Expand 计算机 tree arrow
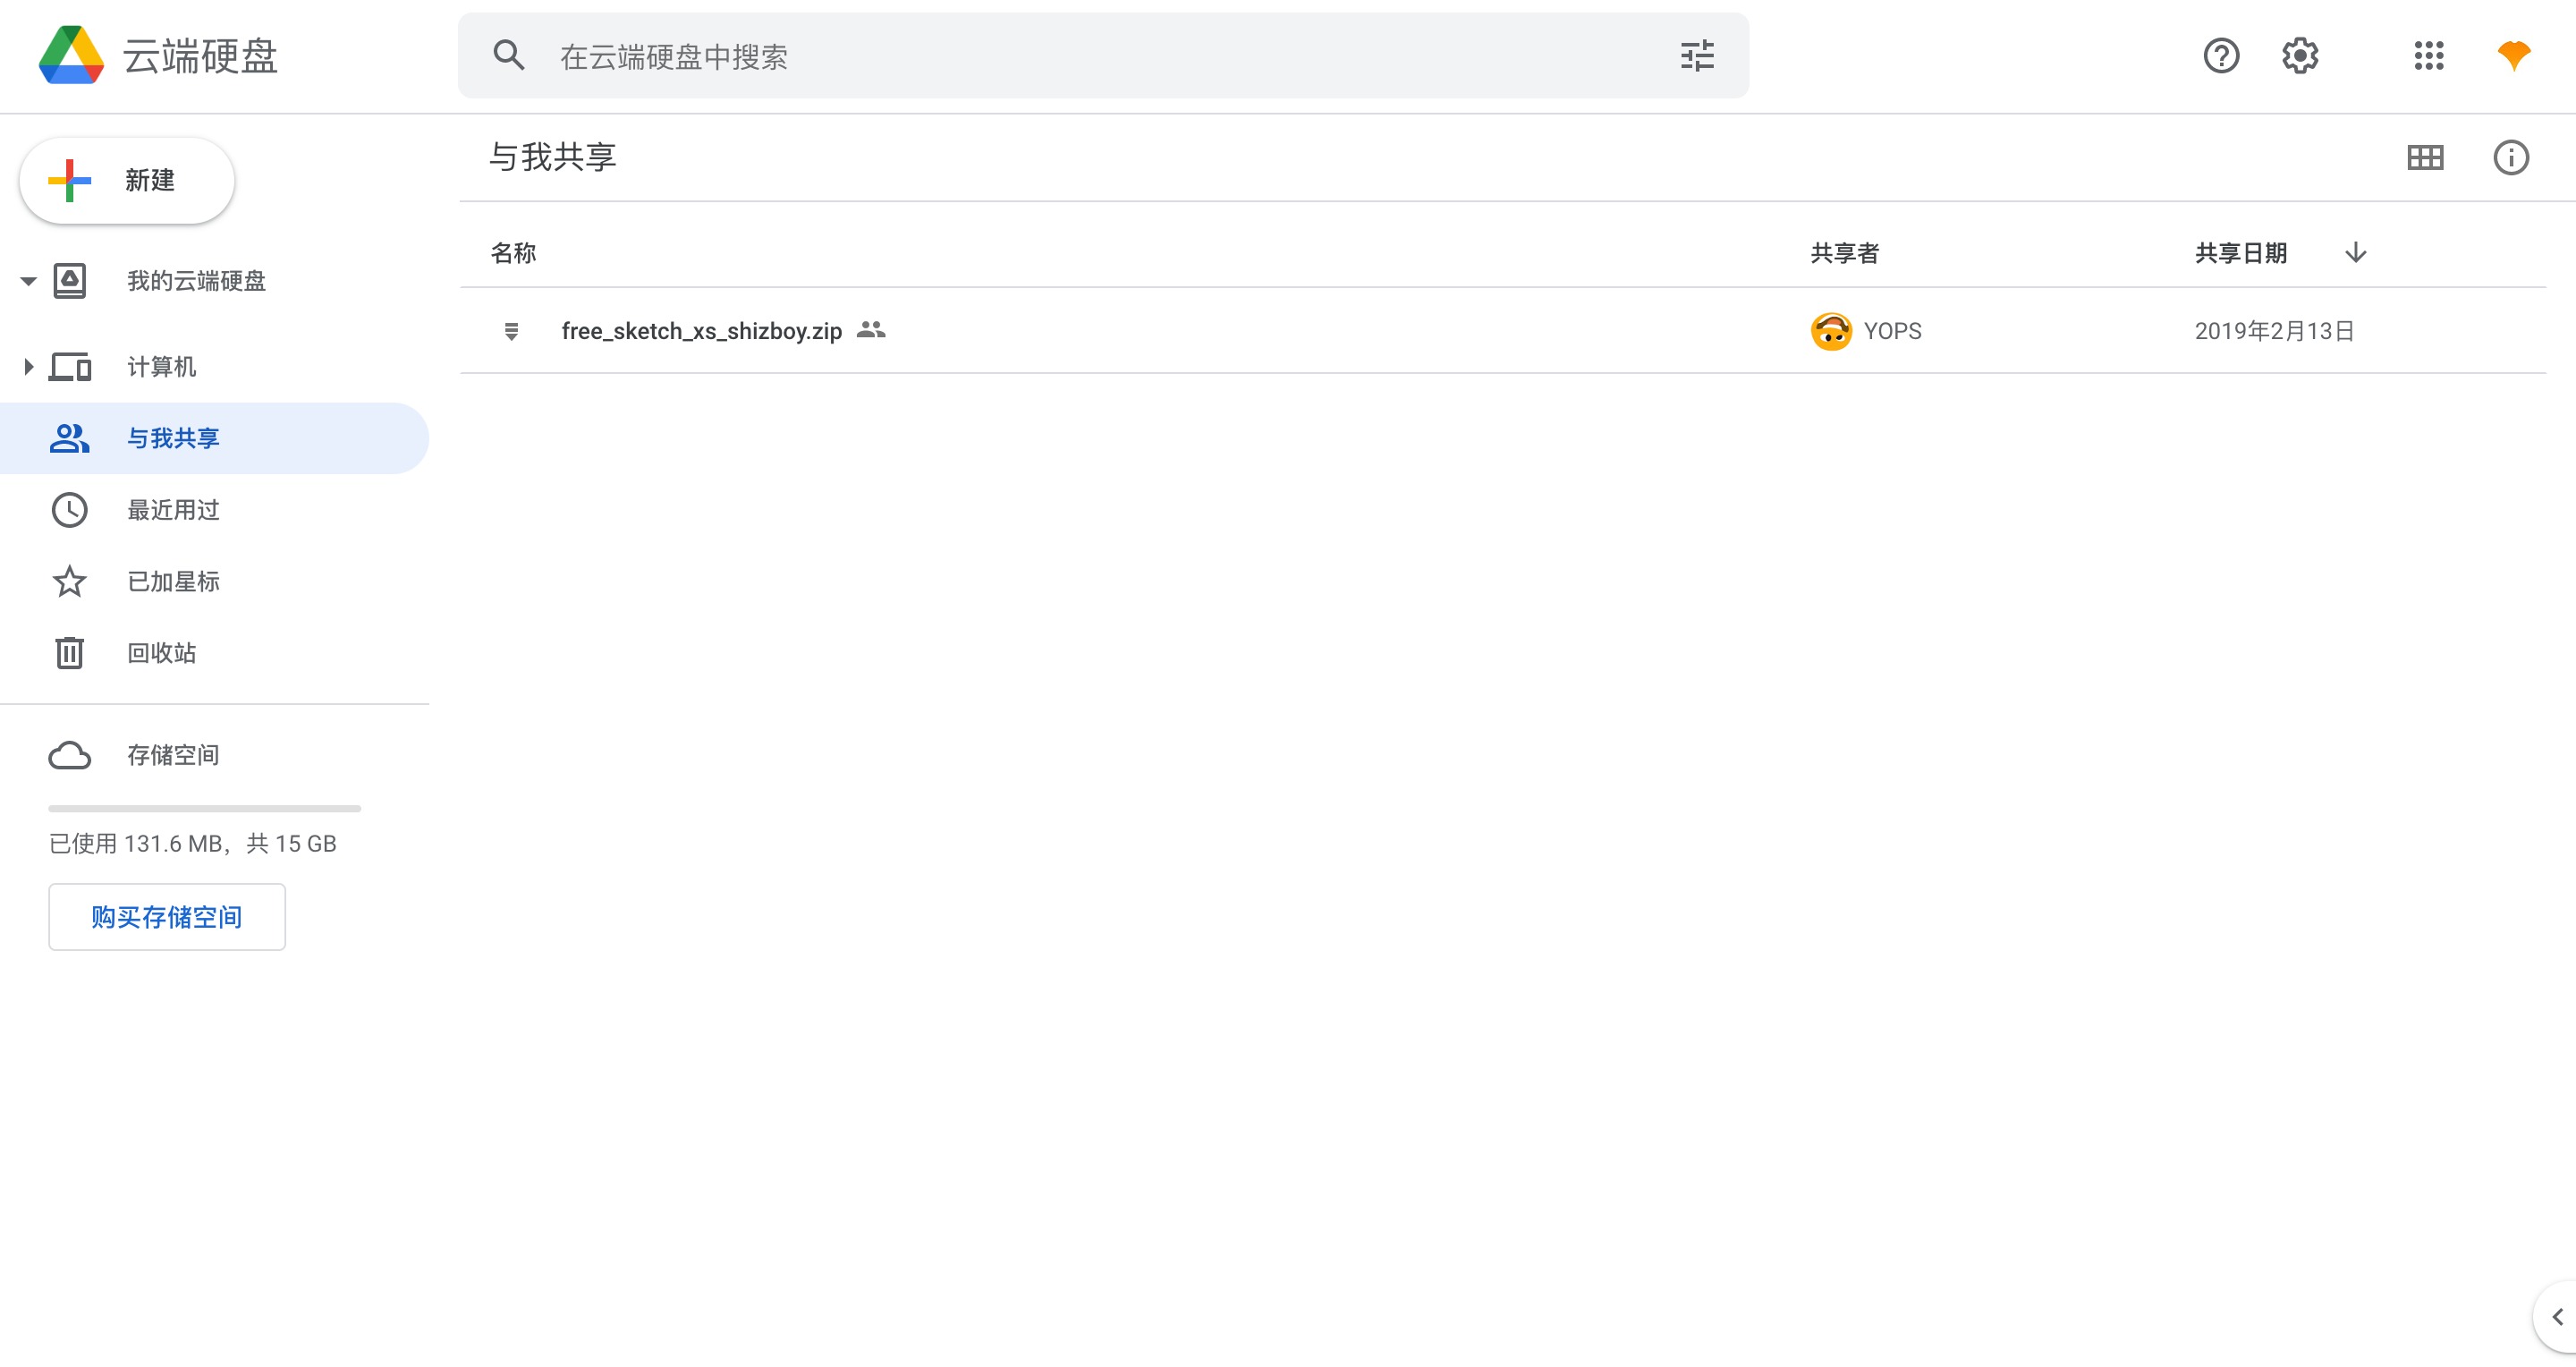This screenshot has height=1367, width=2576. click(x=28, y=367)
